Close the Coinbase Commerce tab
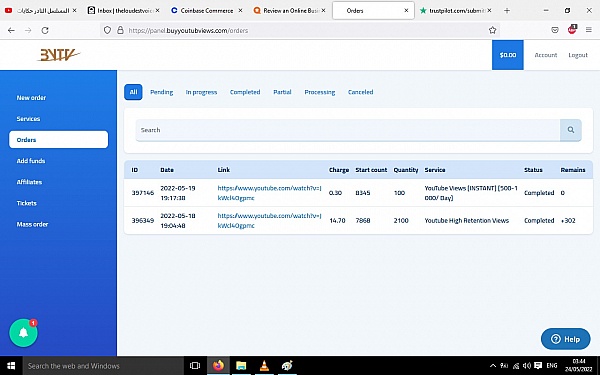Viewport: 600px width, 375px height. click(x=240, y=11)
